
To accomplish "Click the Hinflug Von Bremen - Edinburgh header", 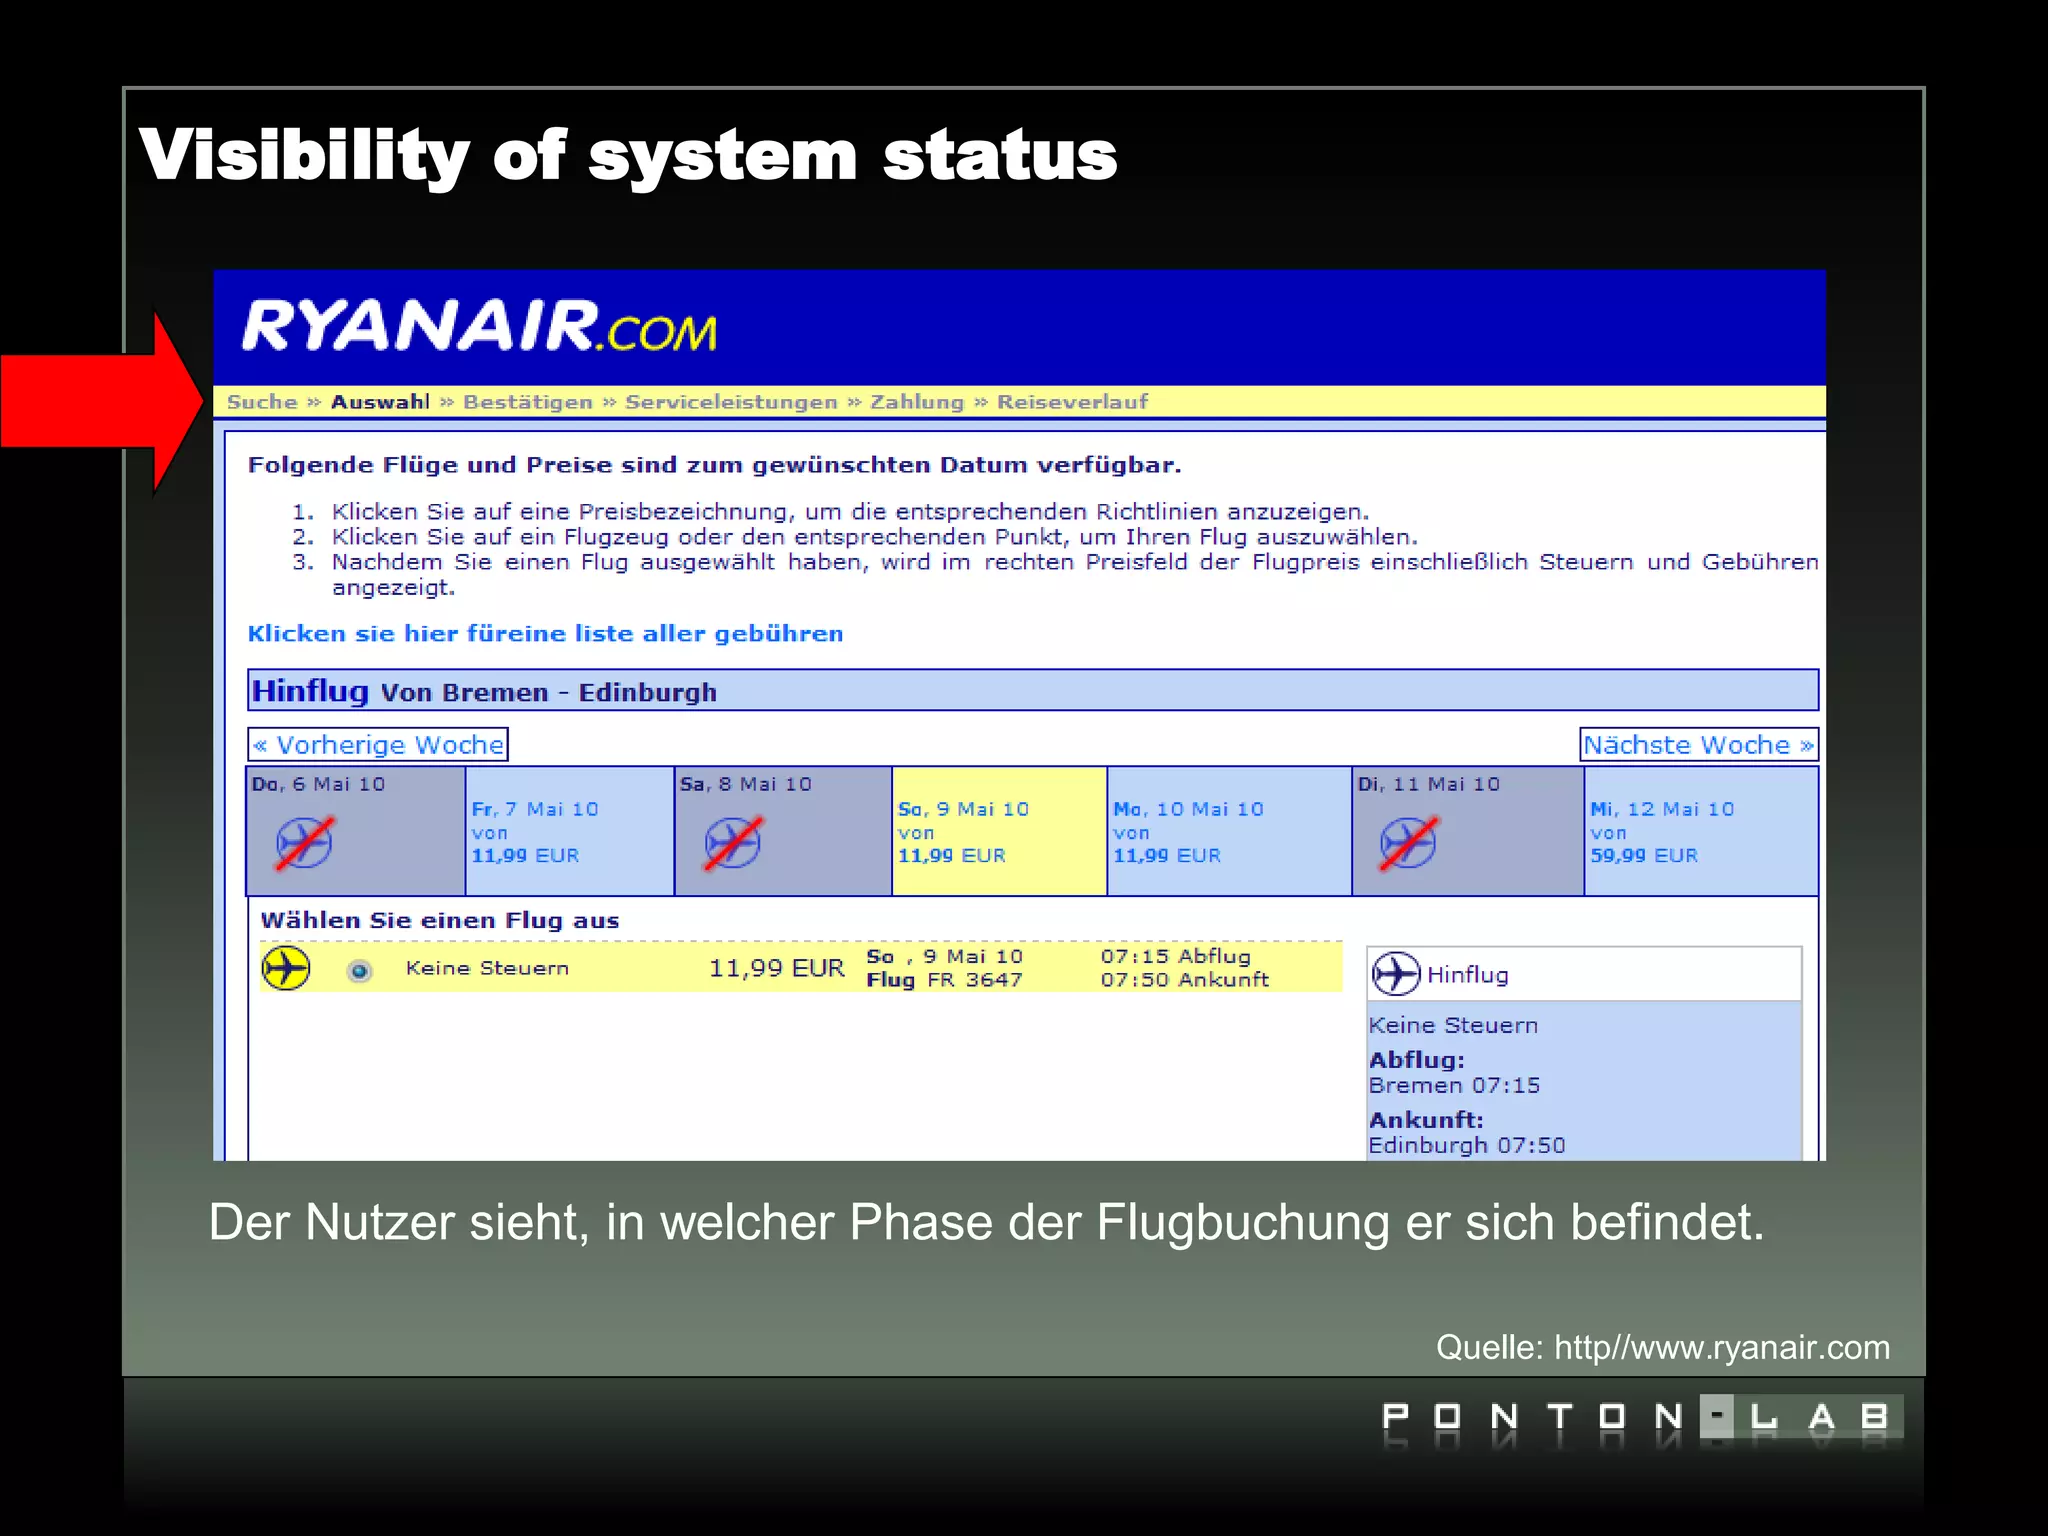I will point(1033,691).
